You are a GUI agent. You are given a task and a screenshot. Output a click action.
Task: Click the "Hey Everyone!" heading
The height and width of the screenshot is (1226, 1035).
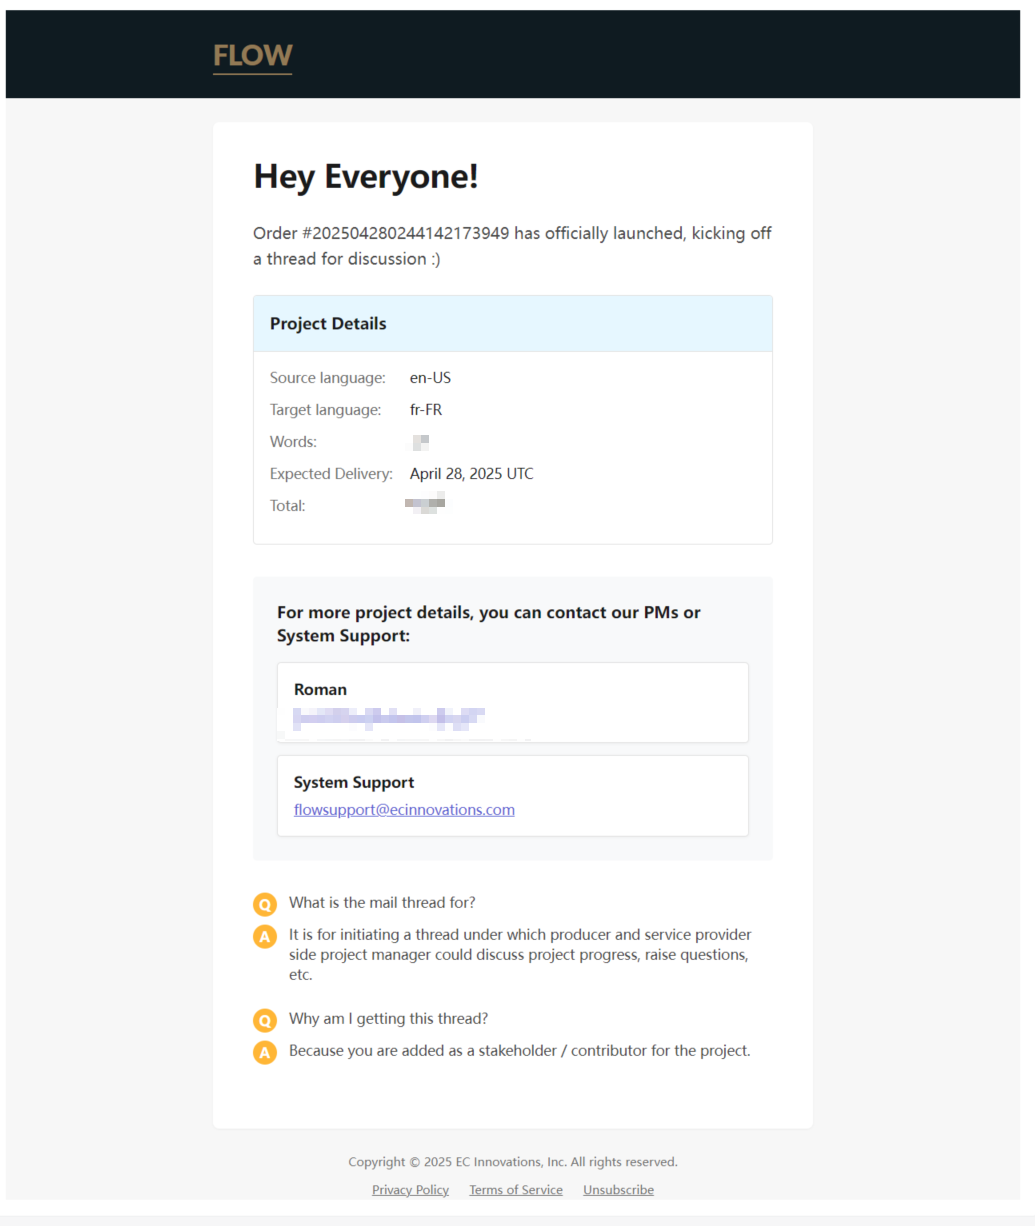click(x=366, y=177)
